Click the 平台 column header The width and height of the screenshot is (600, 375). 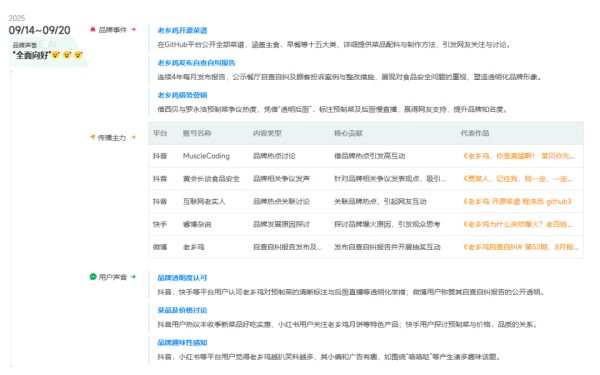pos(160,133)
